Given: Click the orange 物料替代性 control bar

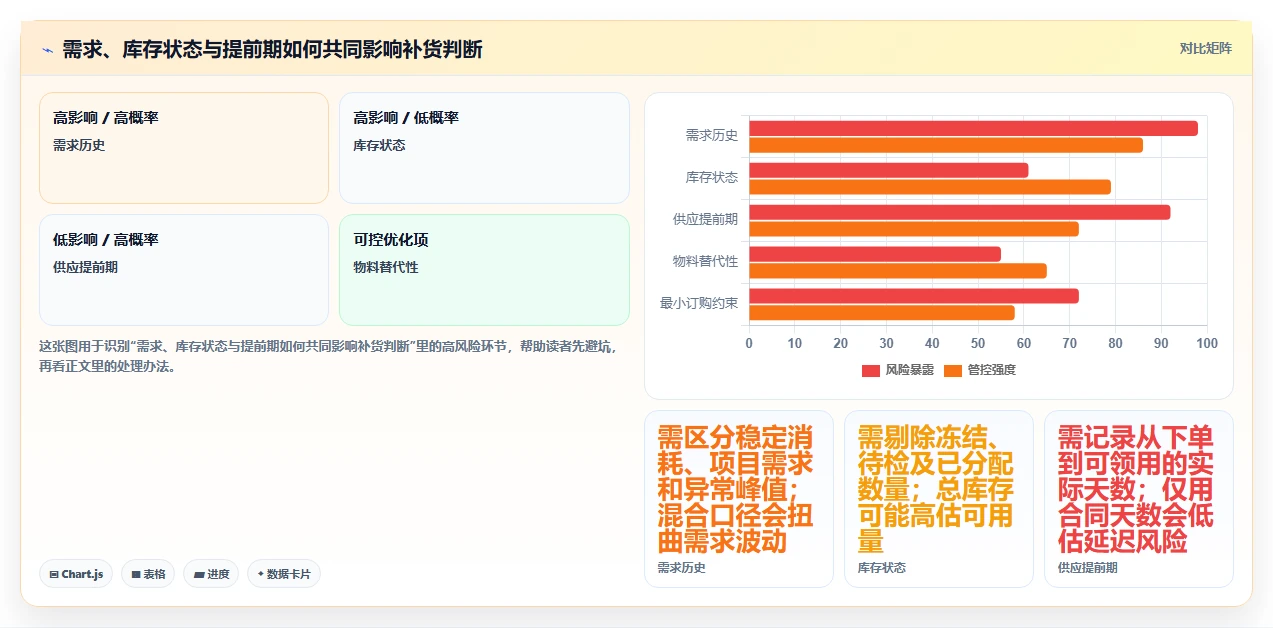Looking at the screenshot, I should (x=898, y=271).
